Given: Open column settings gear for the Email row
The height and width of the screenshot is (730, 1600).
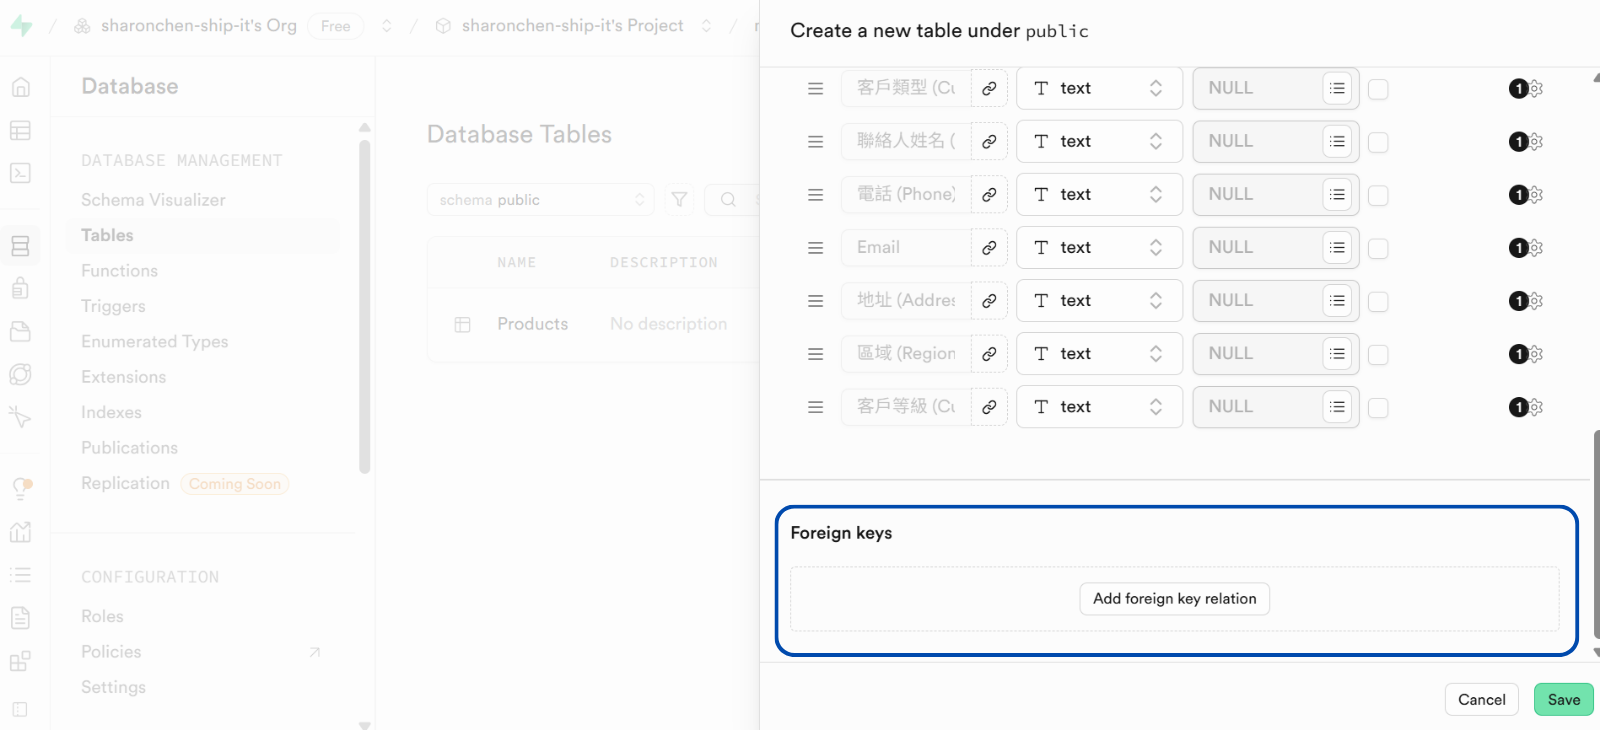Looking at the screenshot, I should (1536, 248).
